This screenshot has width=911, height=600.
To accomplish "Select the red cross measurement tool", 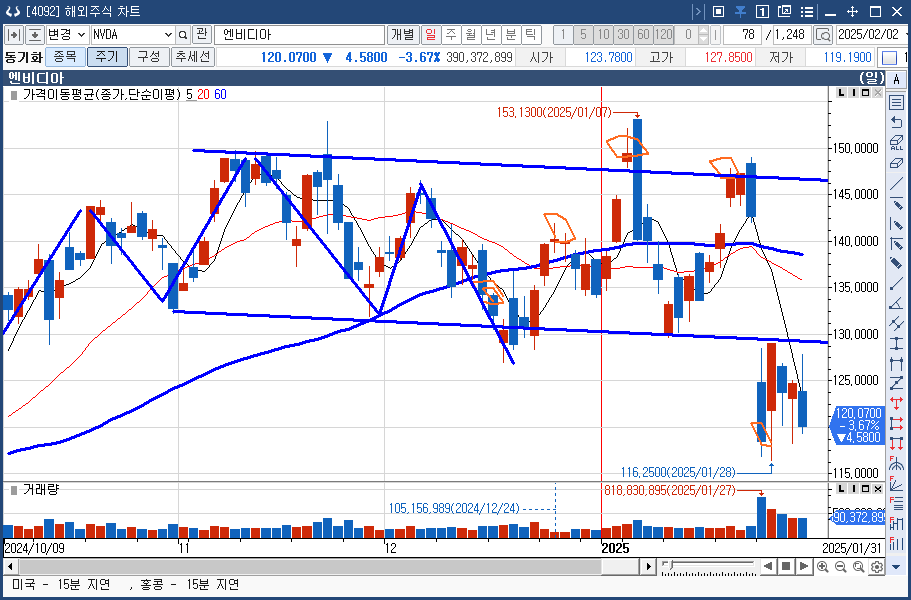I will point(896,403).
